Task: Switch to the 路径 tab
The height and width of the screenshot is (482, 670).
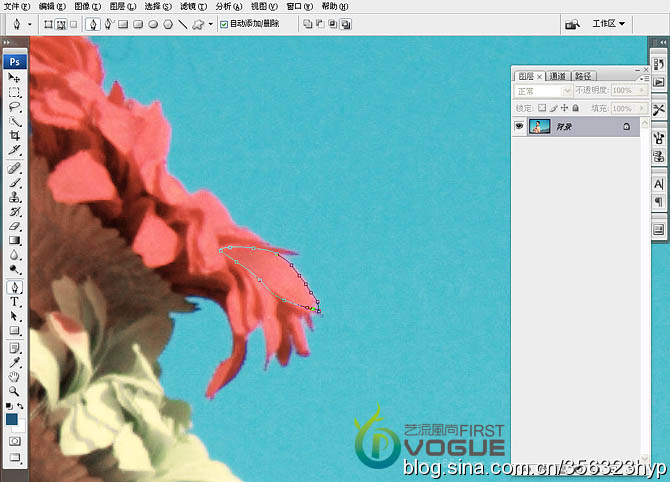Action: 583,75
